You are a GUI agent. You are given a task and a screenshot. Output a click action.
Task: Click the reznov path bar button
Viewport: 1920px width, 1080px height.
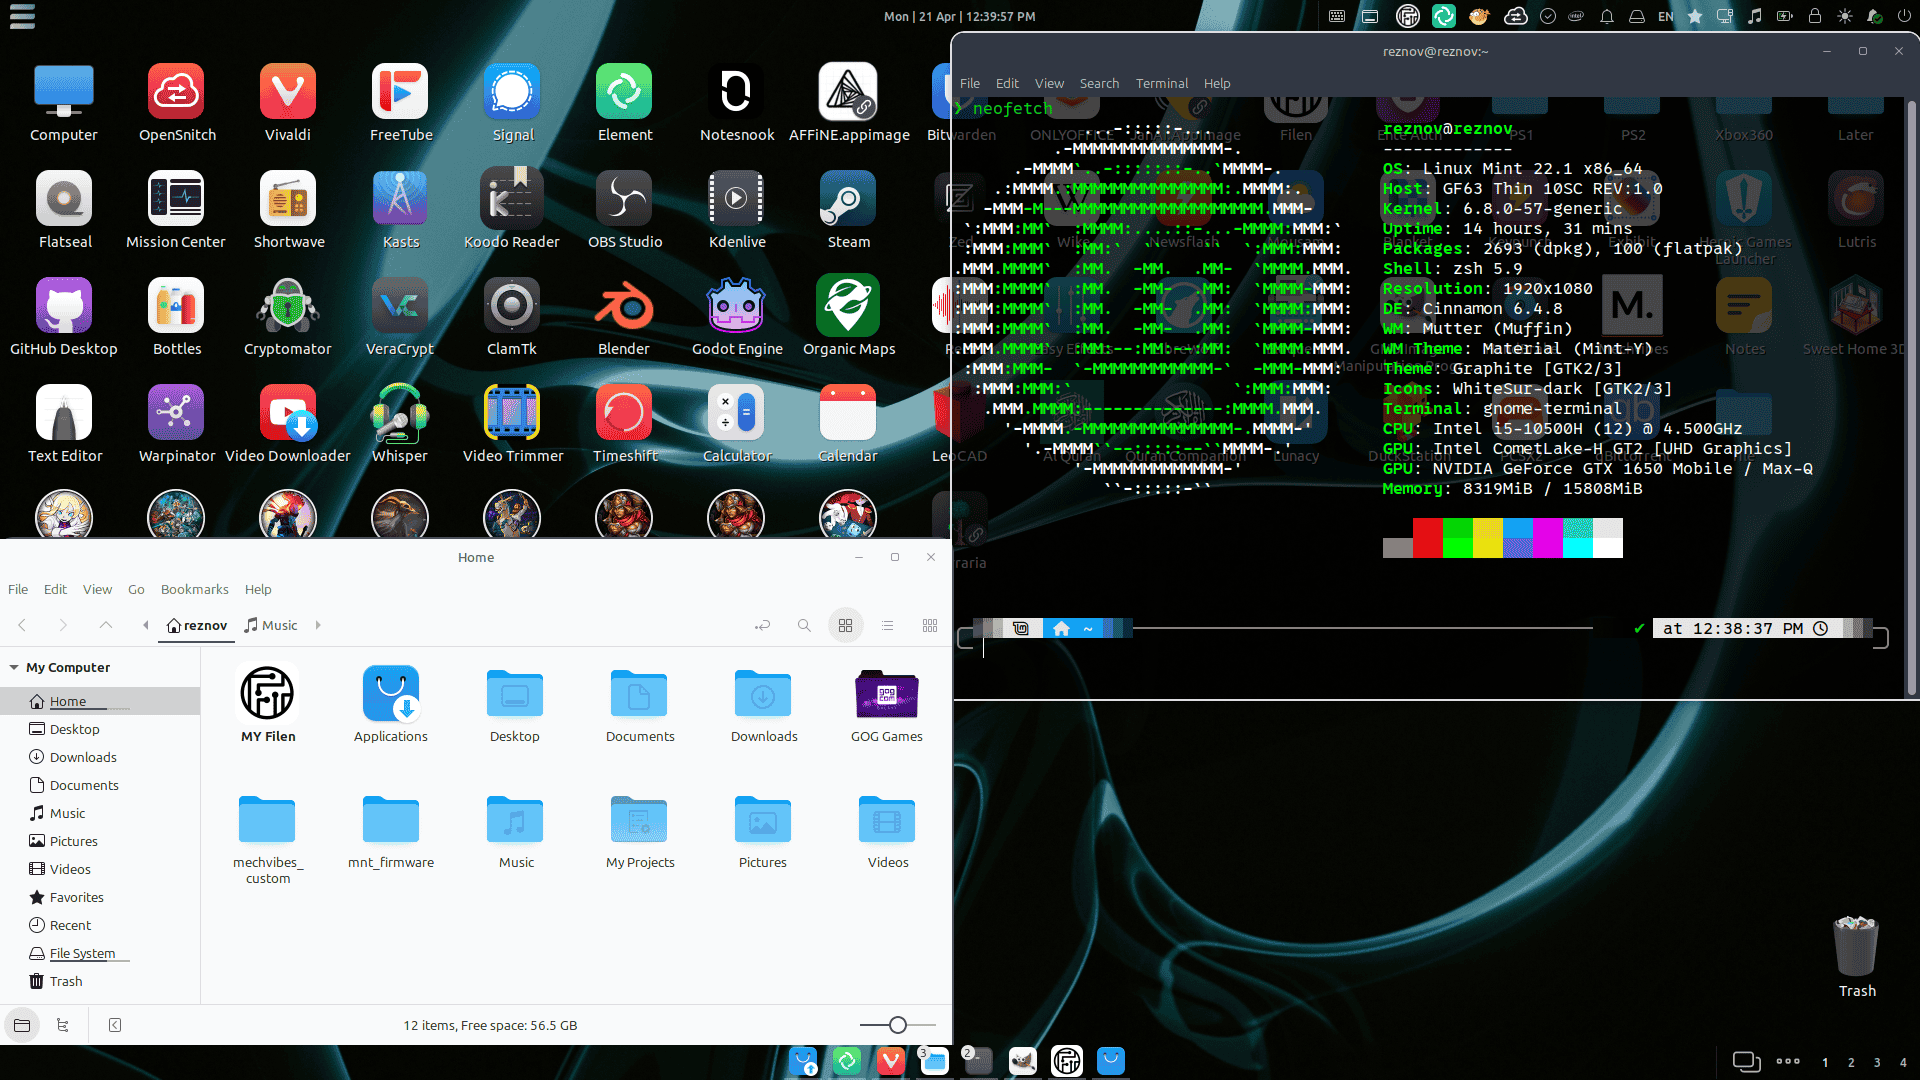[197, 625]
